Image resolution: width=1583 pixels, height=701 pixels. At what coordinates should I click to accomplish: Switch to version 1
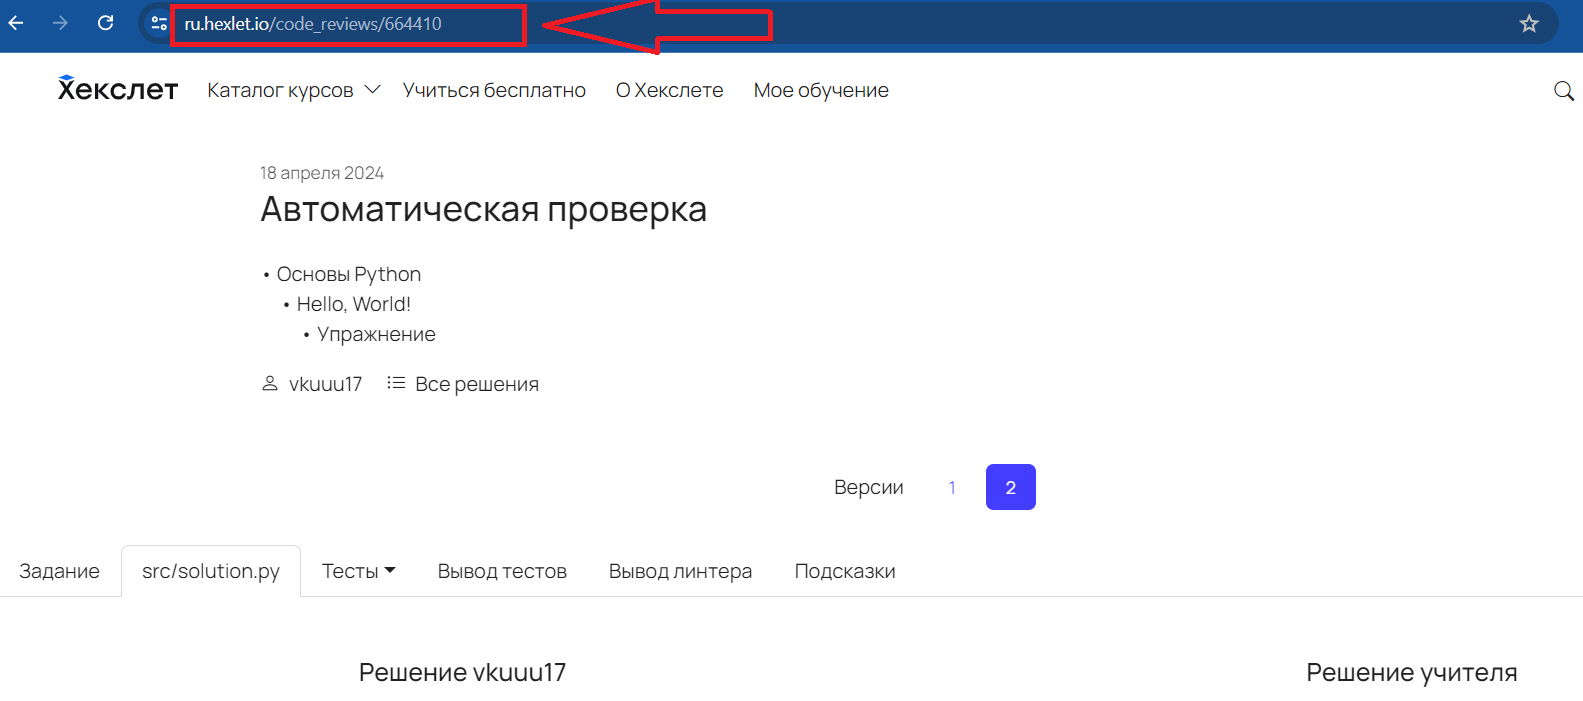(952, 487)
